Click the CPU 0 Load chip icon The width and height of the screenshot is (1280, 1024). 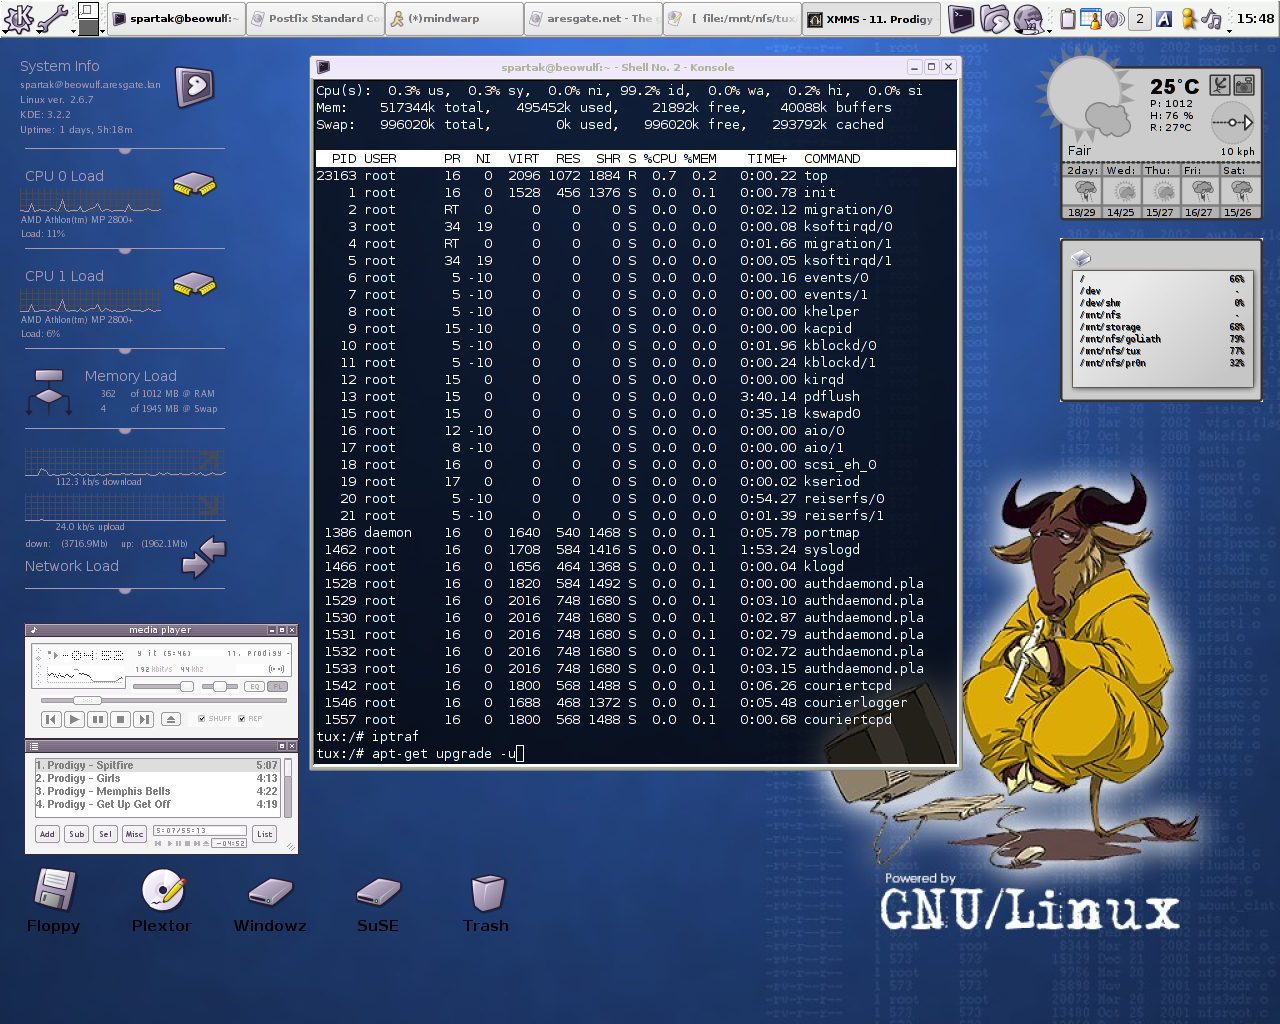pos(195,183)
